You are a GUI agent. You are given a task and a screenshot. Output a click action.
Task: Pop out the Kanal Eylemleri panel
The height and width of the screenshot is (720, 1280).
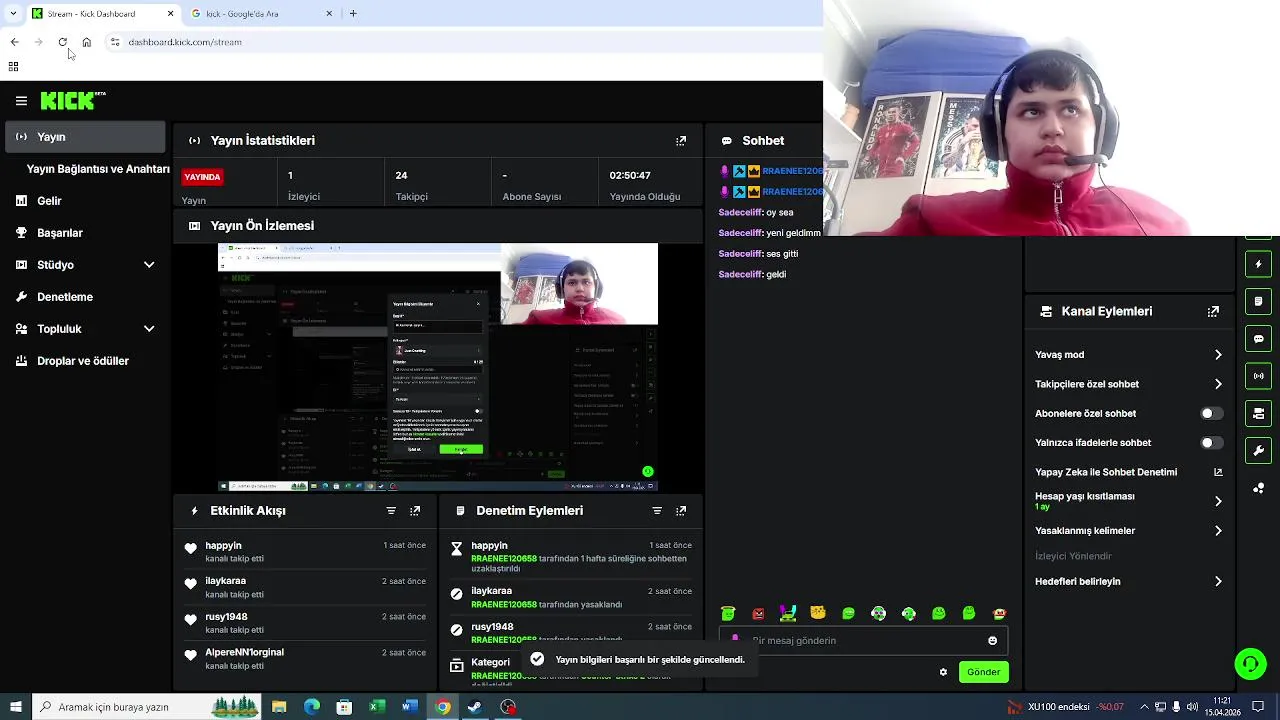click(1213, 312)
